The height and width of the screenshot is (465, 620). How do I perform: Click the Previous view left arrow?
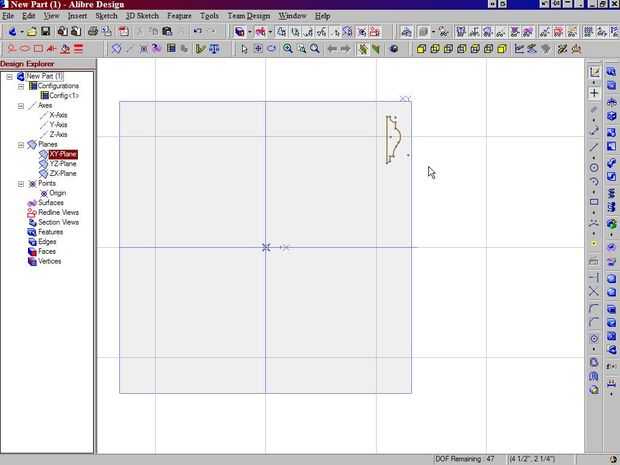(332, 49)
